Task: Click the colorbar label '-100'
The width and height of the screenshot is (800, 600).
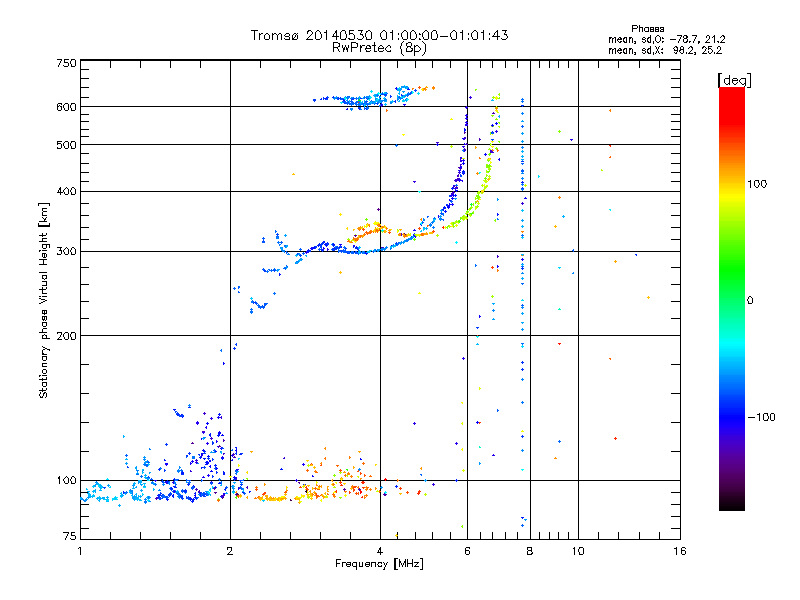Action: (761, 417)
